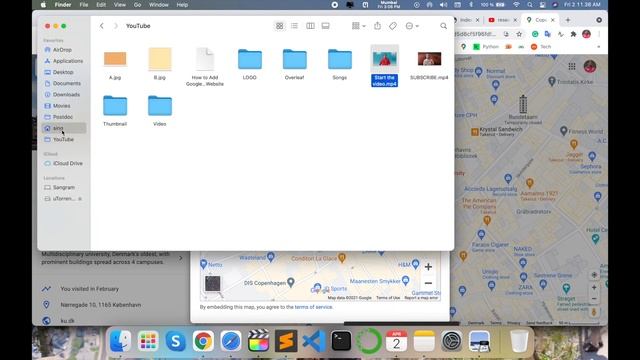Click the Spotlight search icon in the menu bar
Viewport: 640px width, 360px height.
click(x=530, y=5)
